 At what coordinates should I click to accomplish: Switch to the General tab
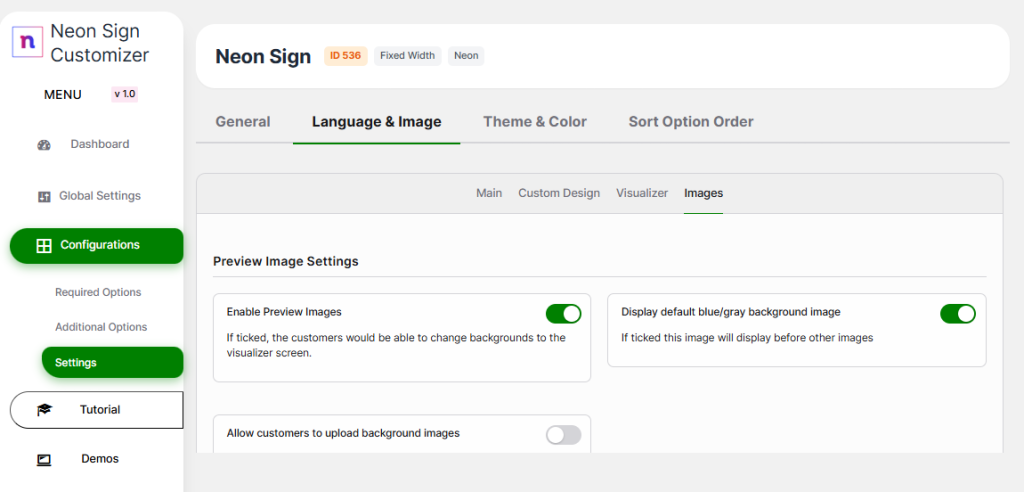(x=243, y=122)
